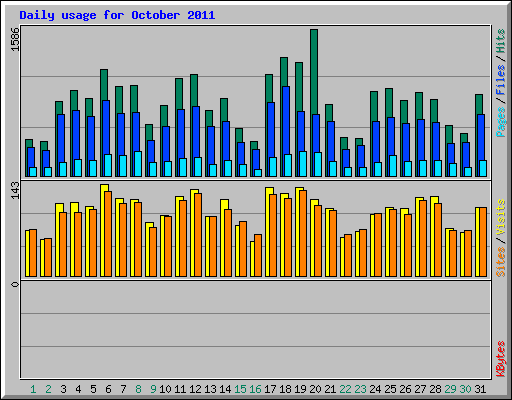Click day label '22' on the x-axis
512x400 pixels.
pyautogui.click(x=345, y=389)
